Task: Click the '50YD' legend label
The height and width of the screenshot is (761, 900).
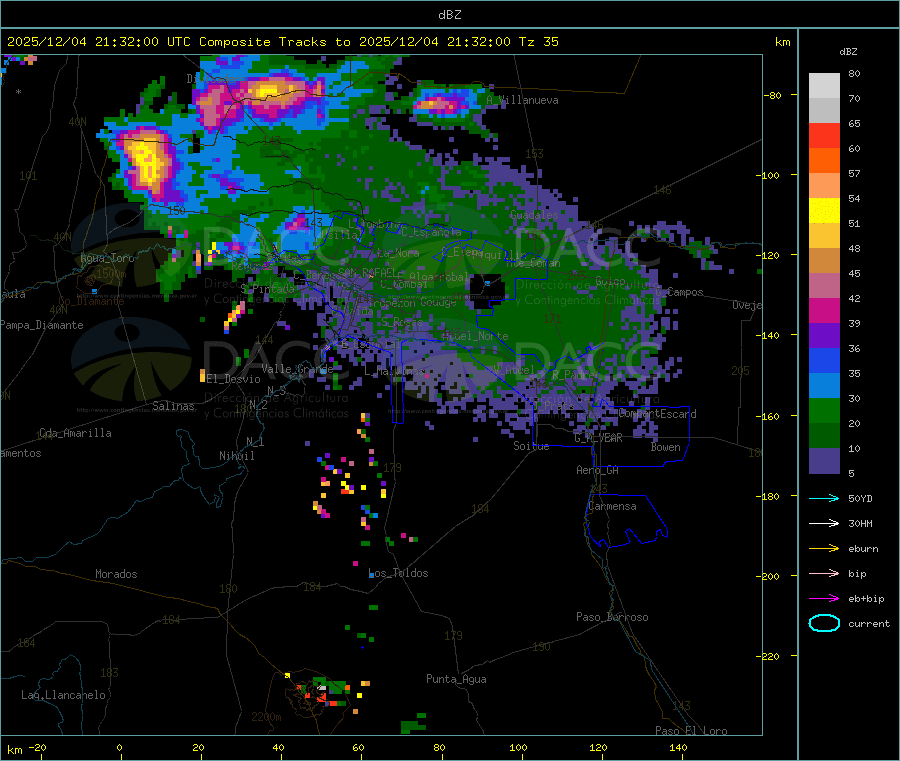Action: (860, 498)
